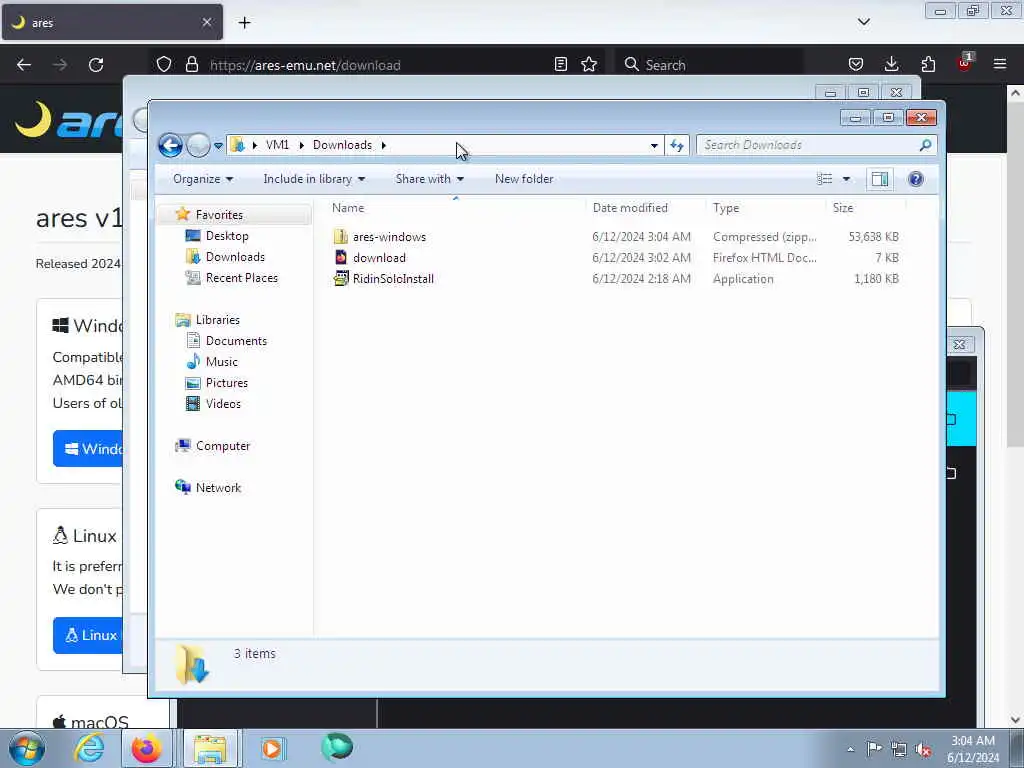Click the Firefox URL address field

[377, 65]
